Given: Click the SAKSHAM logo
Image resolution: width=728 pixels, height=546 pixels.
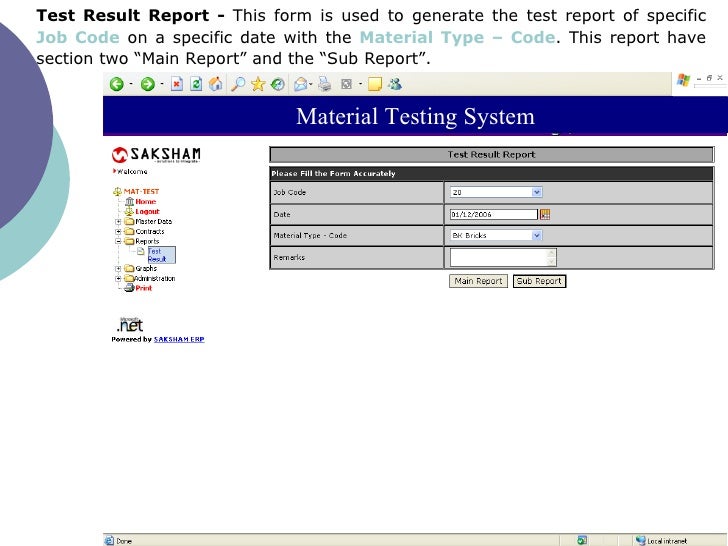Looking at the screenshot, I should point(156,155).
